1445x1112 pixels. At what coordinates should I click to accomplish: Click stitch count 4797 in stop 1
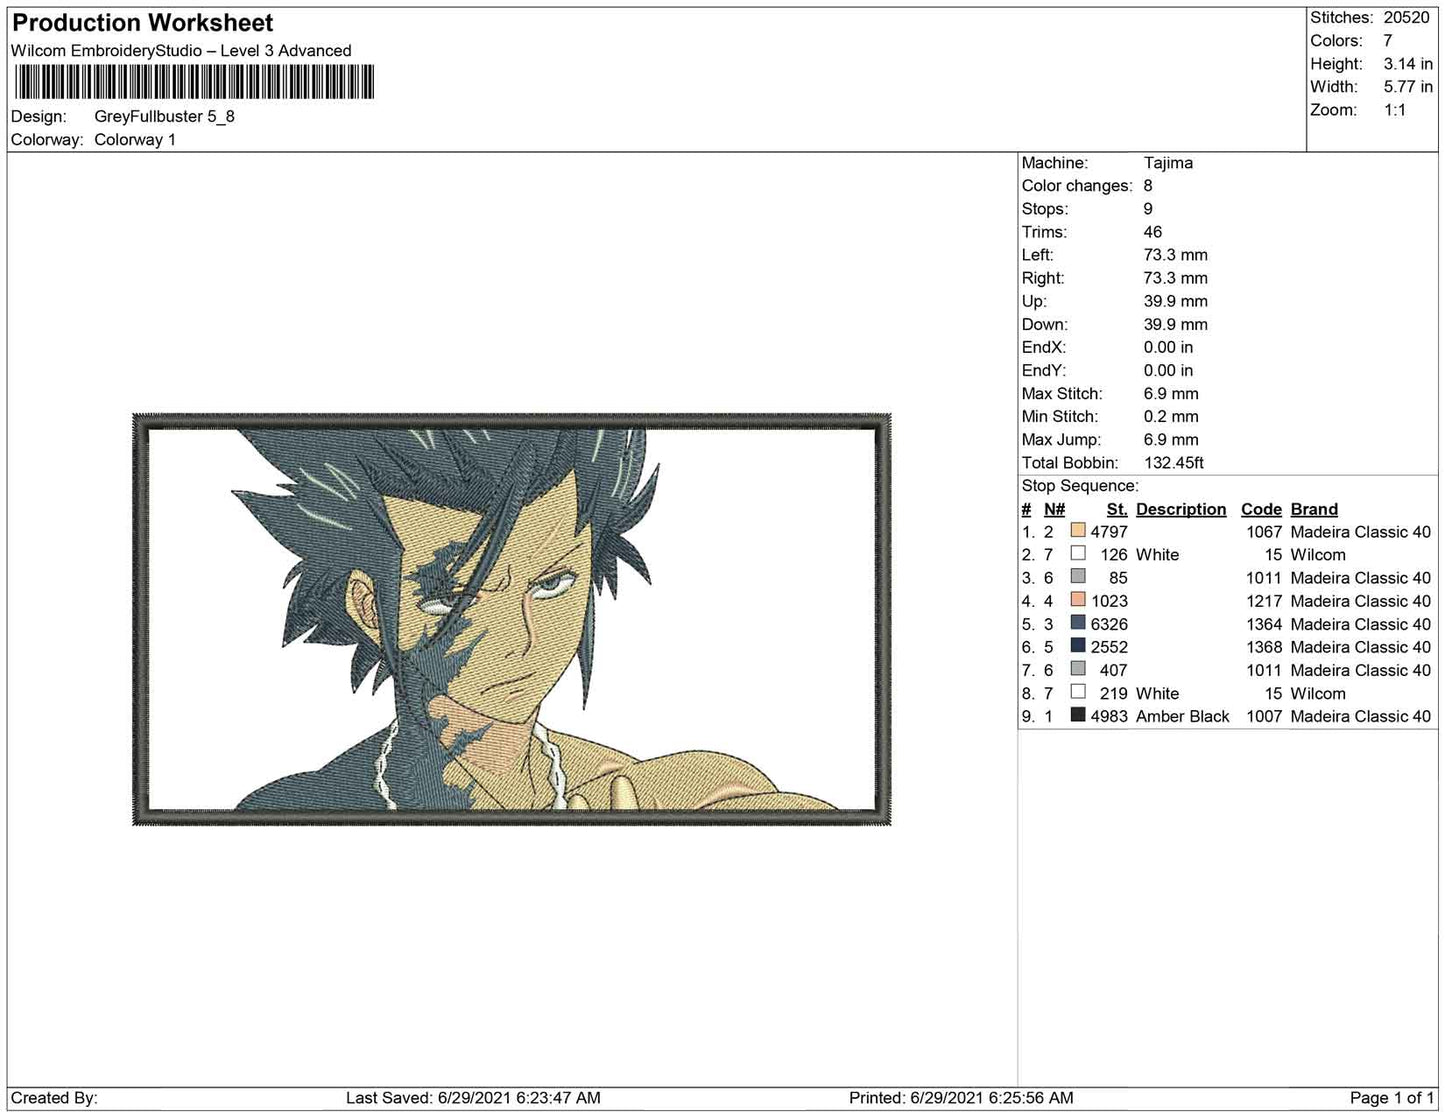(1109, 533)
